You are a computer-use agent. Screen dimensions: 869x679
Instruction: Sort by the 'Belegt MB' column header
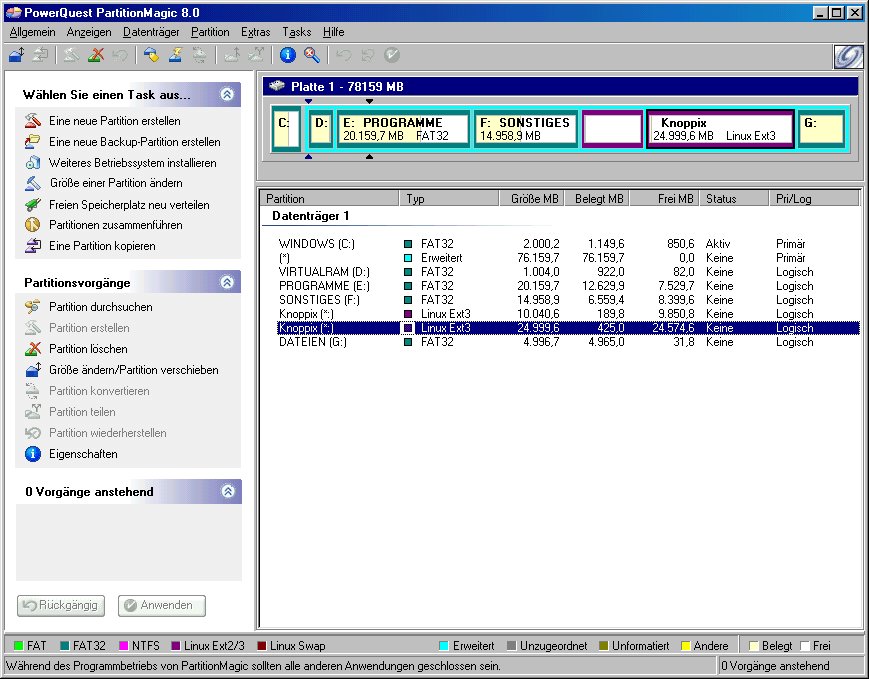coord(597,198)
